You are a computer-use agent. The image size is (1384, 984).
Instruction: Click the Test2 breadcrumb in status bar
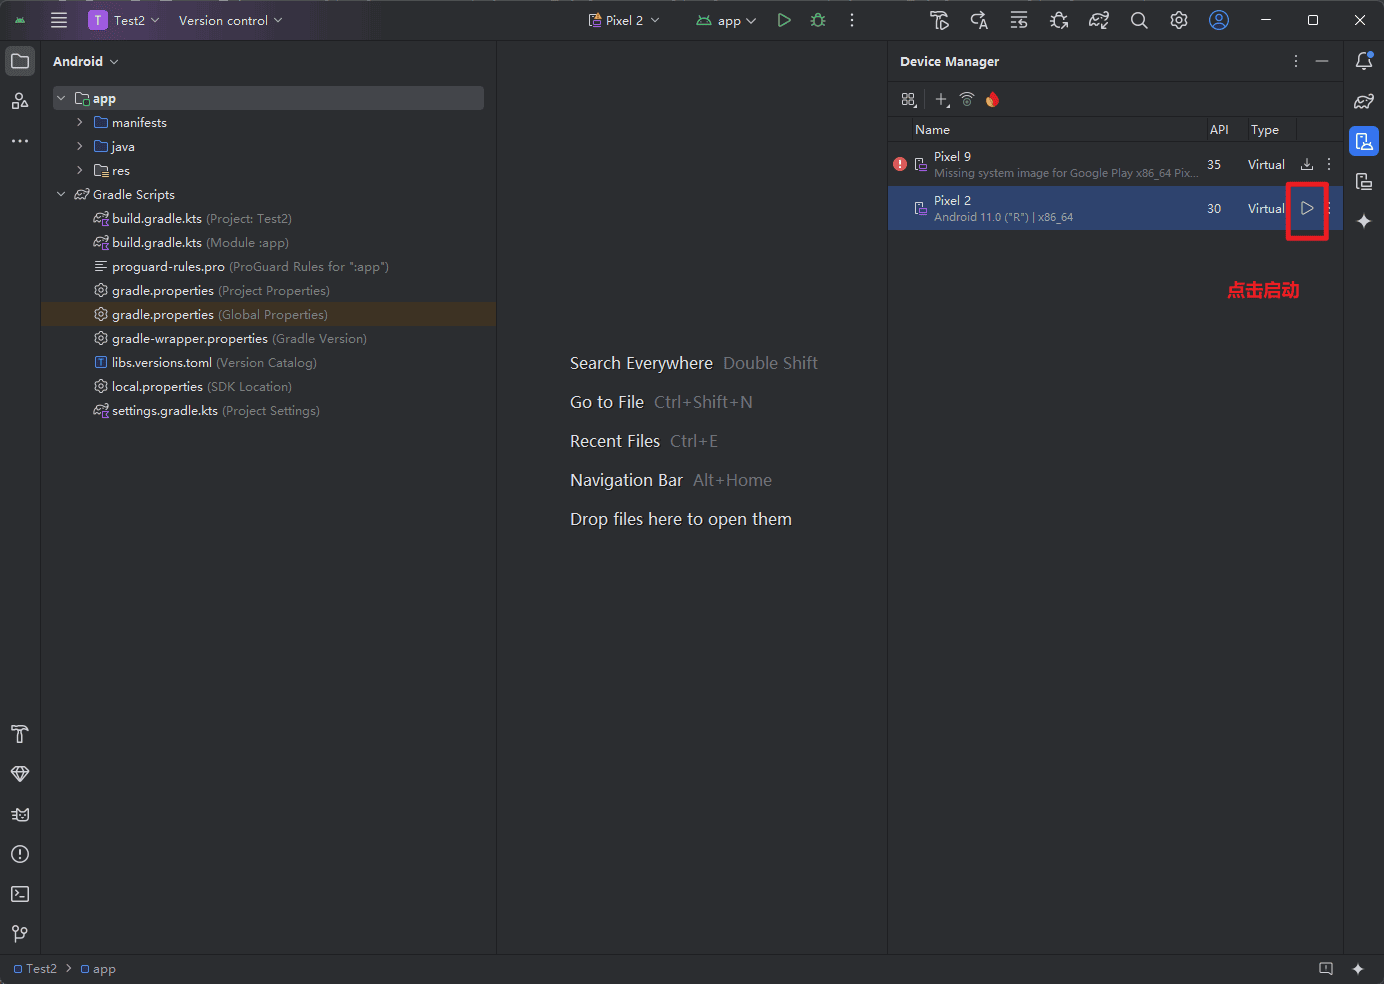(x=41, y=968)
